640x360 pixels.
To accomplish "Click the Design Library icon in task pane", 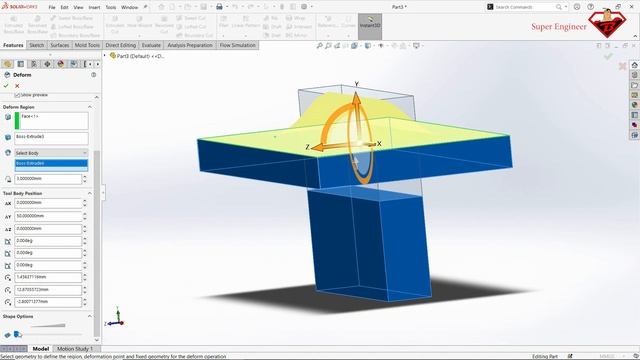I will tap(635, 75).
